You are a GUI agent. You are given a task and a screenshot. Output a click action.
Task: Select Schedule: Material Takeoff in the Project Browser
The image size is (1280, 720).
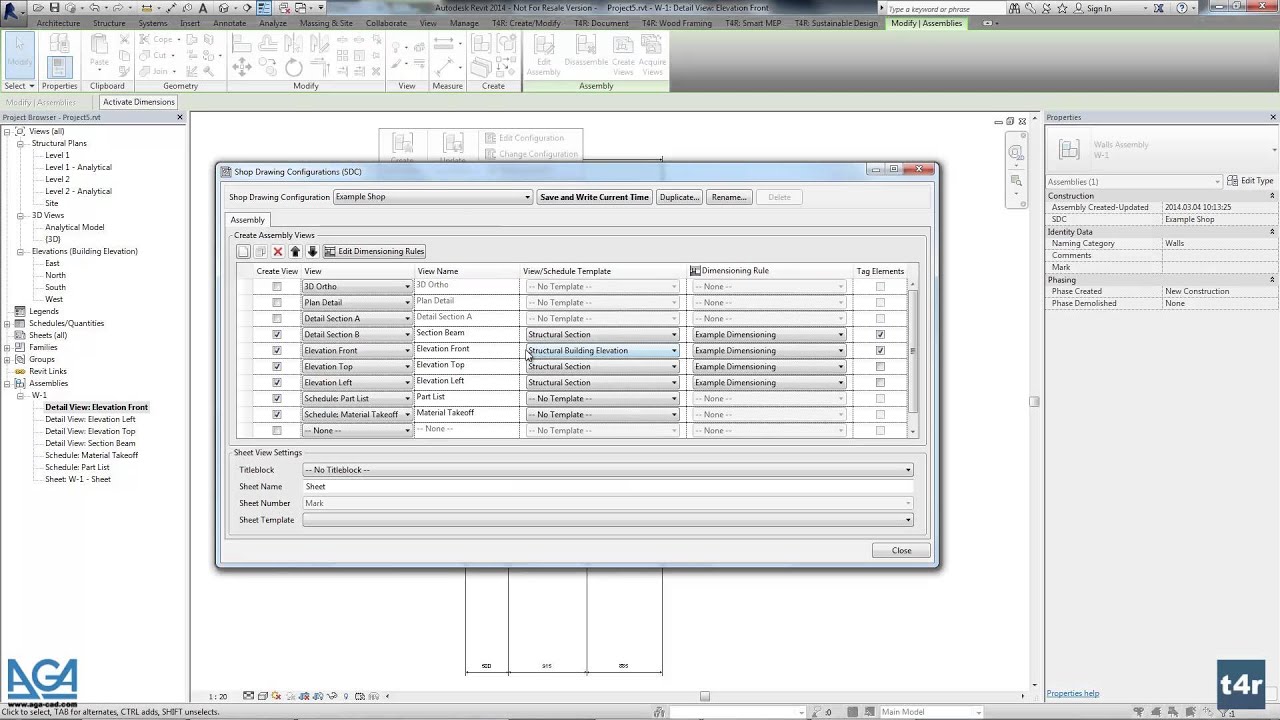[91, 455]
